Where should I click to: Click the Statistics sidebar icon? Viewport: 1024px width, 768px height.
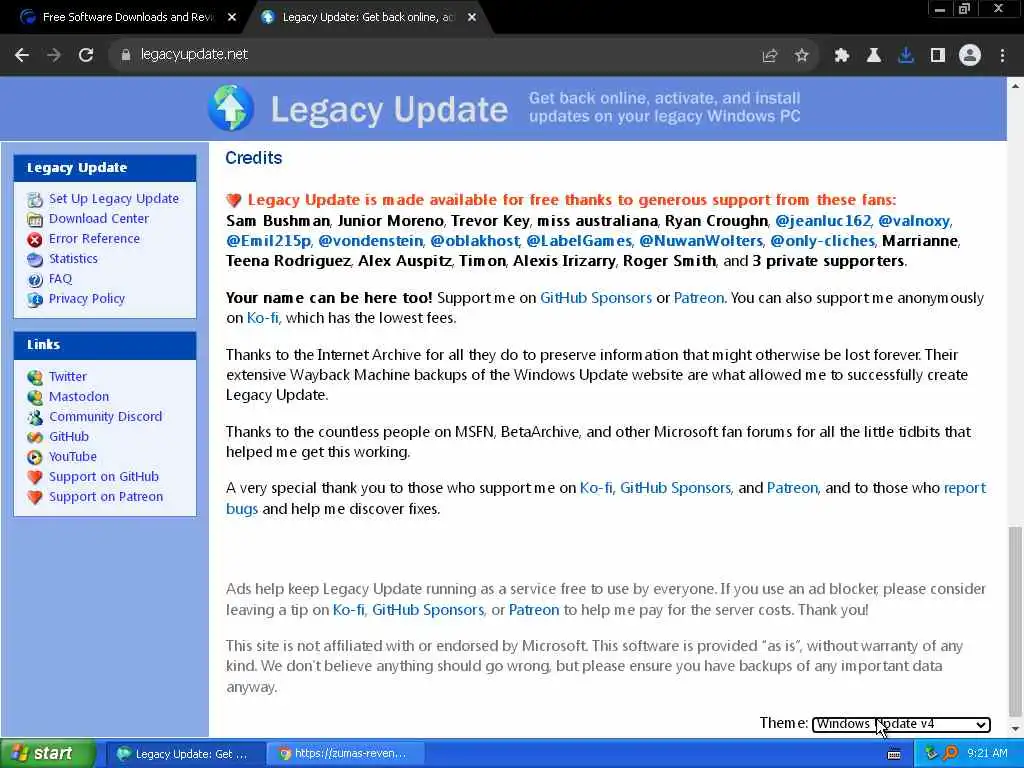click(x=35, y=259)
